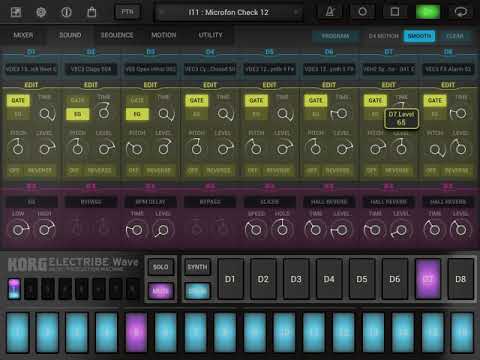Select the SYNTH part button
This screenshot has width=480, height=360.
click(197, 267)
